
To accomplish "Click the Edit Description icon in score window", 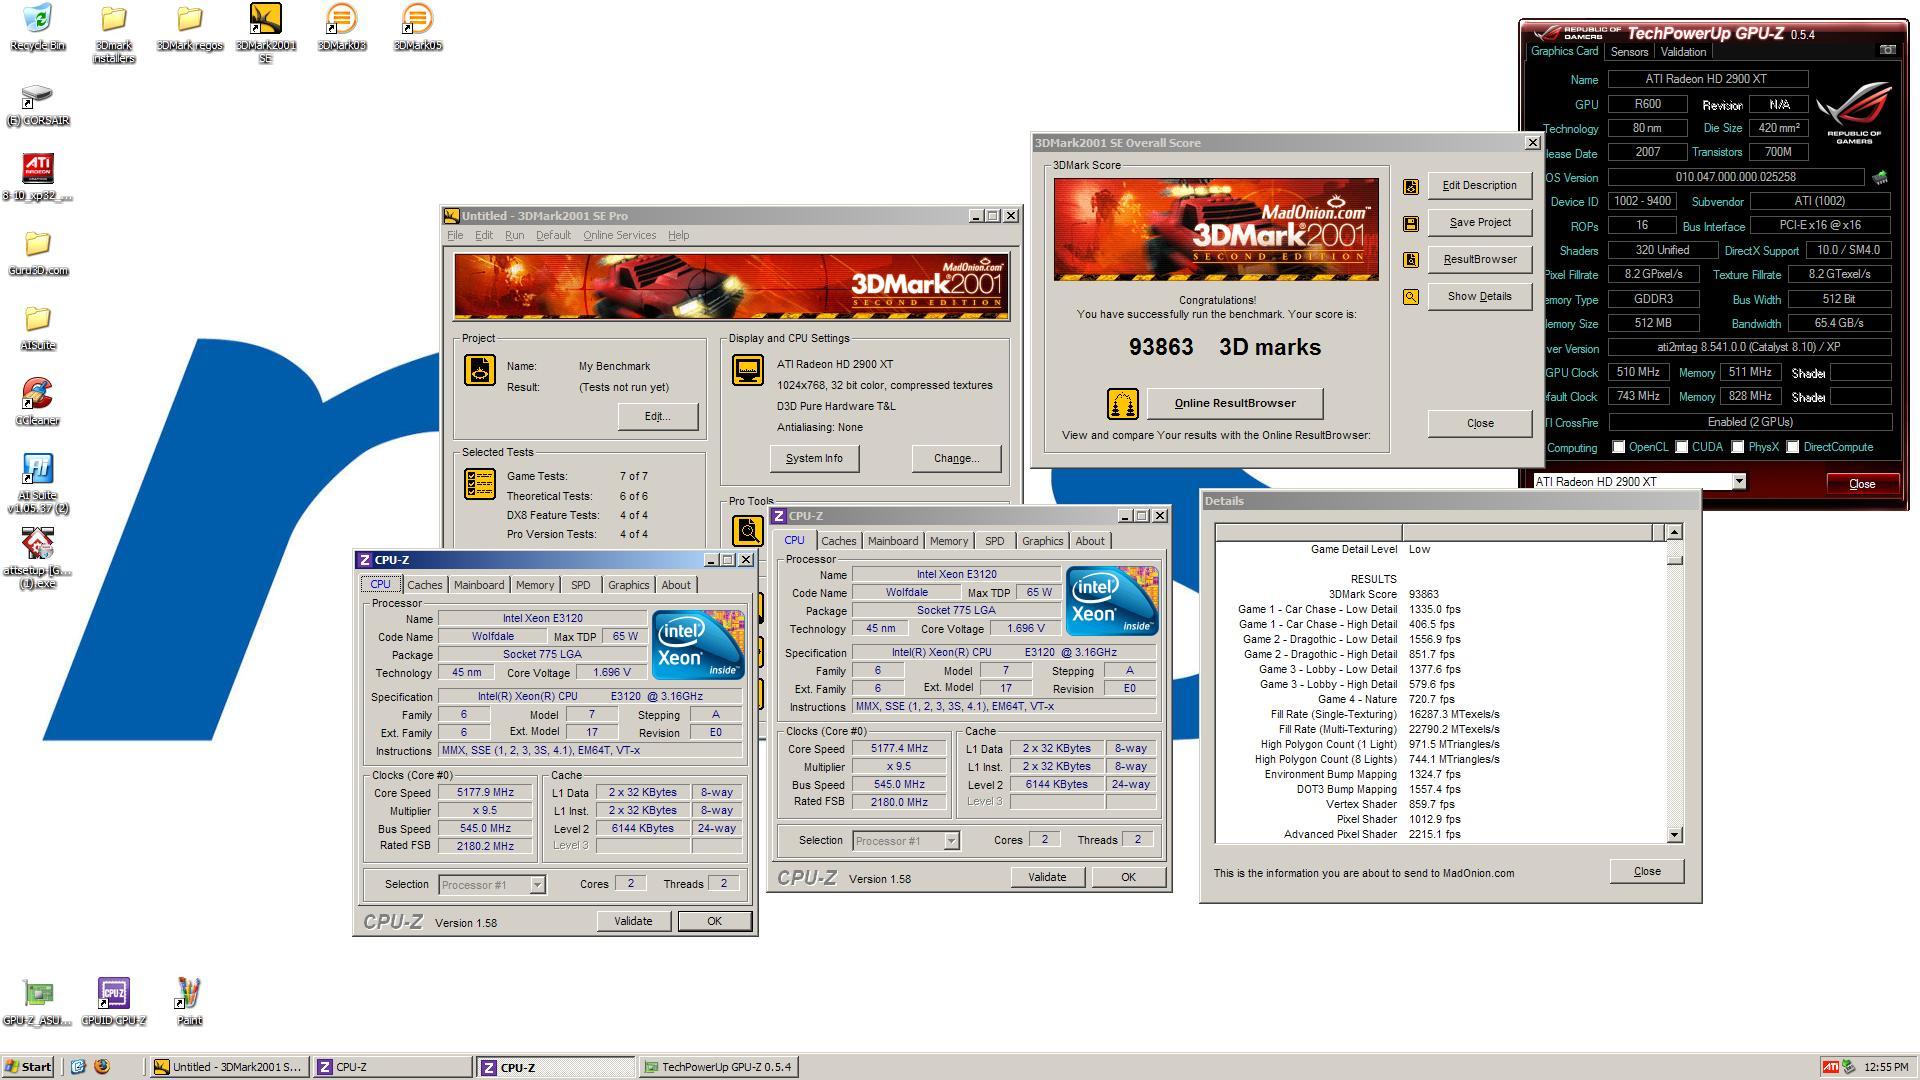I will point(1411,186).
